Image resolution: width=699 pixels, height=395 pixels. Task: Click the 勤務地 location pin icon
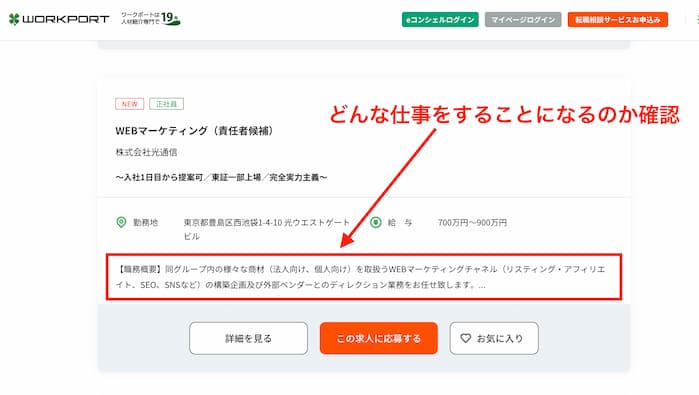click(x=121, y=222)
